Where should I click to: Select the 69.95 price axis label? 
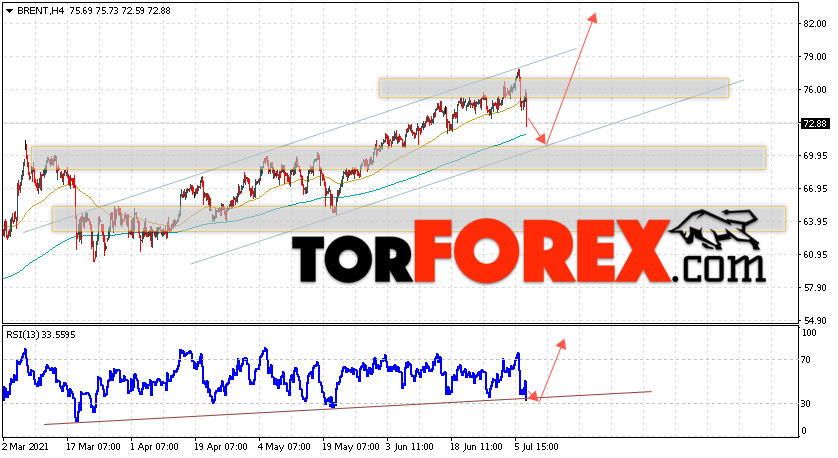(814, 156)
